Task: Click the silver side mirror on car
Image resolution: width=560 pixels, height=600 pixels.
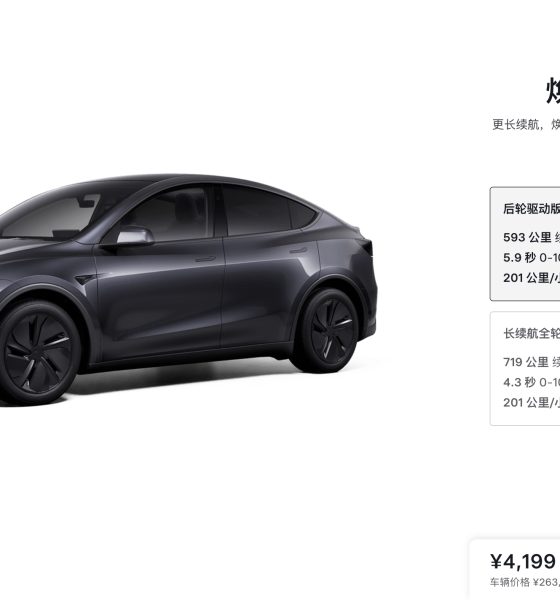Action: coord(135,236)
